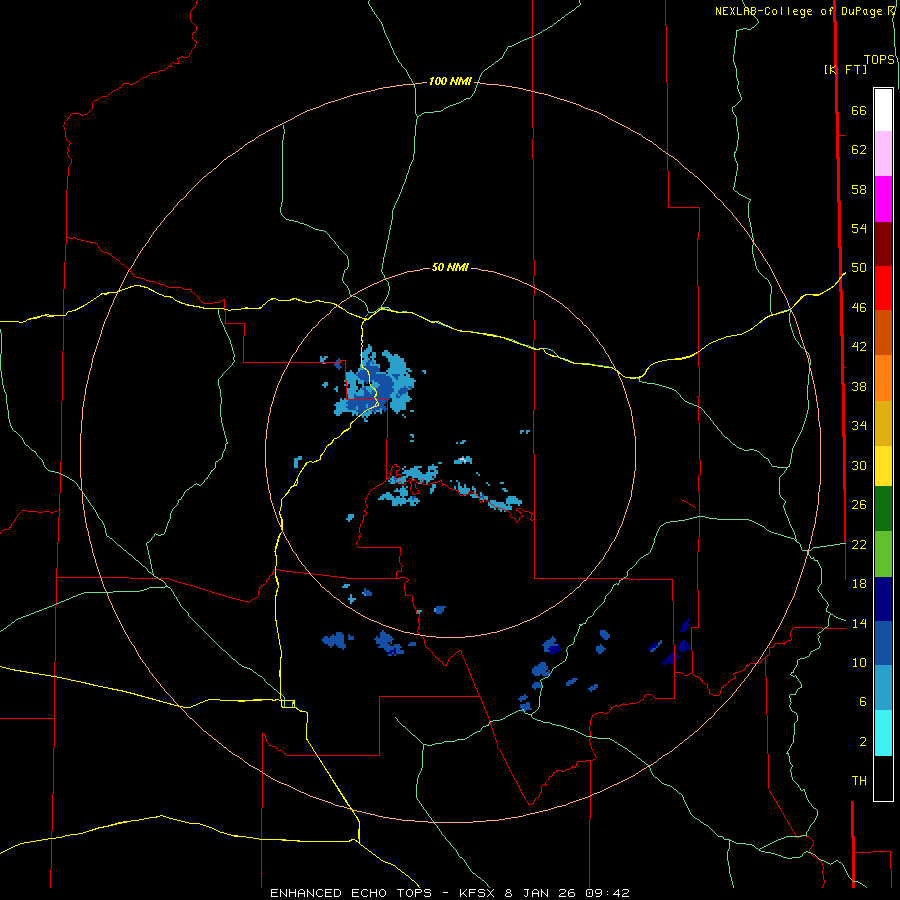Click the TH legend label
The height and width of the screenshot is (900, 900).
pos(859,780)
